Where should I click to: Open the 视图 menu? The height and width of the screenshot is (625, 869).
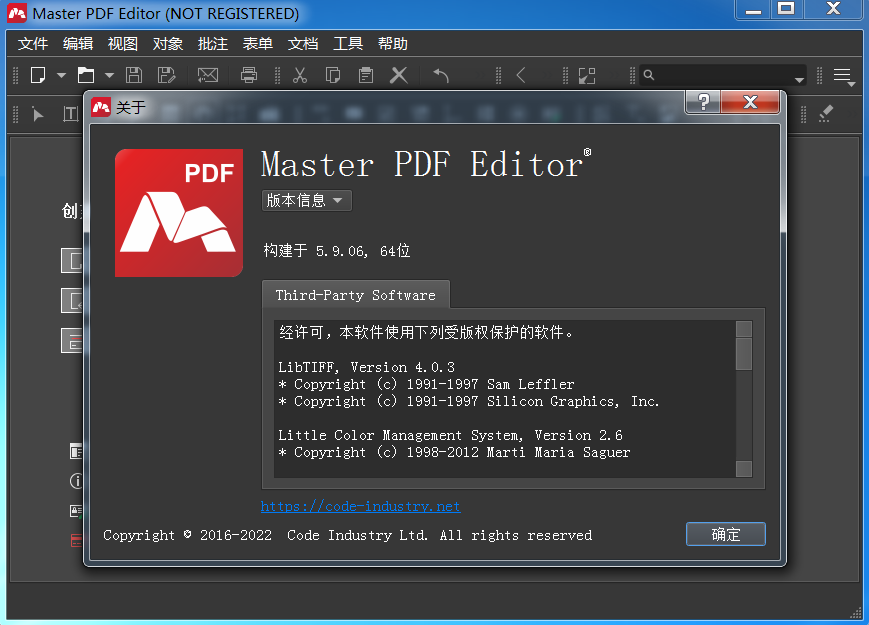122,44
